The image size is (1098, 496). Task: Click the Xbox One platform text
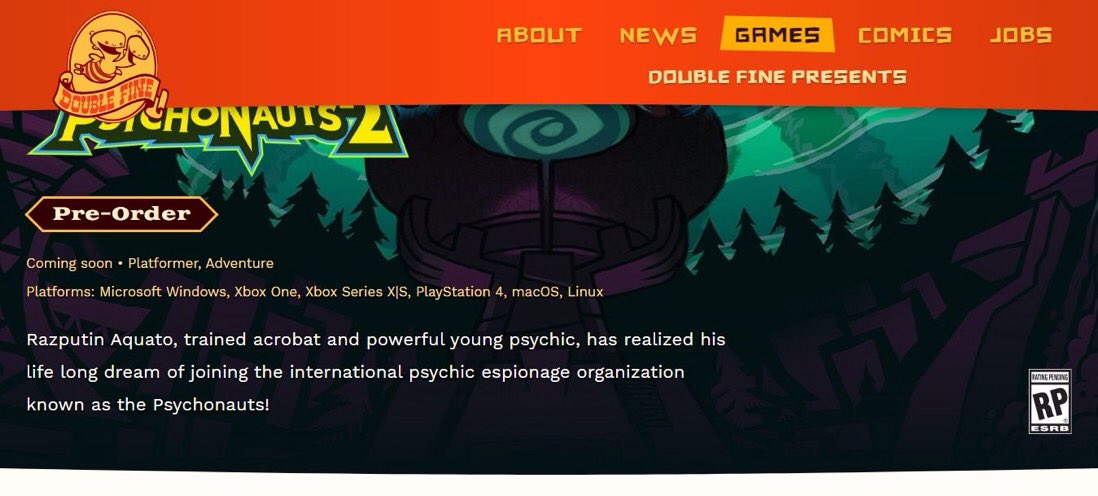coord(265,291)
